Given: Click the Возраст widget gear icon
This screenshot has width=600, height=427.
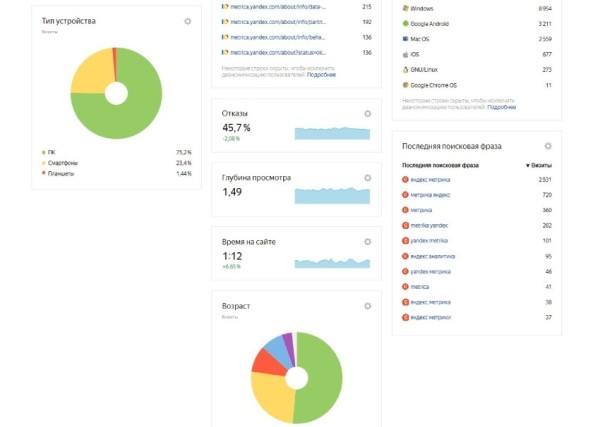Looking at the screenshot, I should point(367,306).
